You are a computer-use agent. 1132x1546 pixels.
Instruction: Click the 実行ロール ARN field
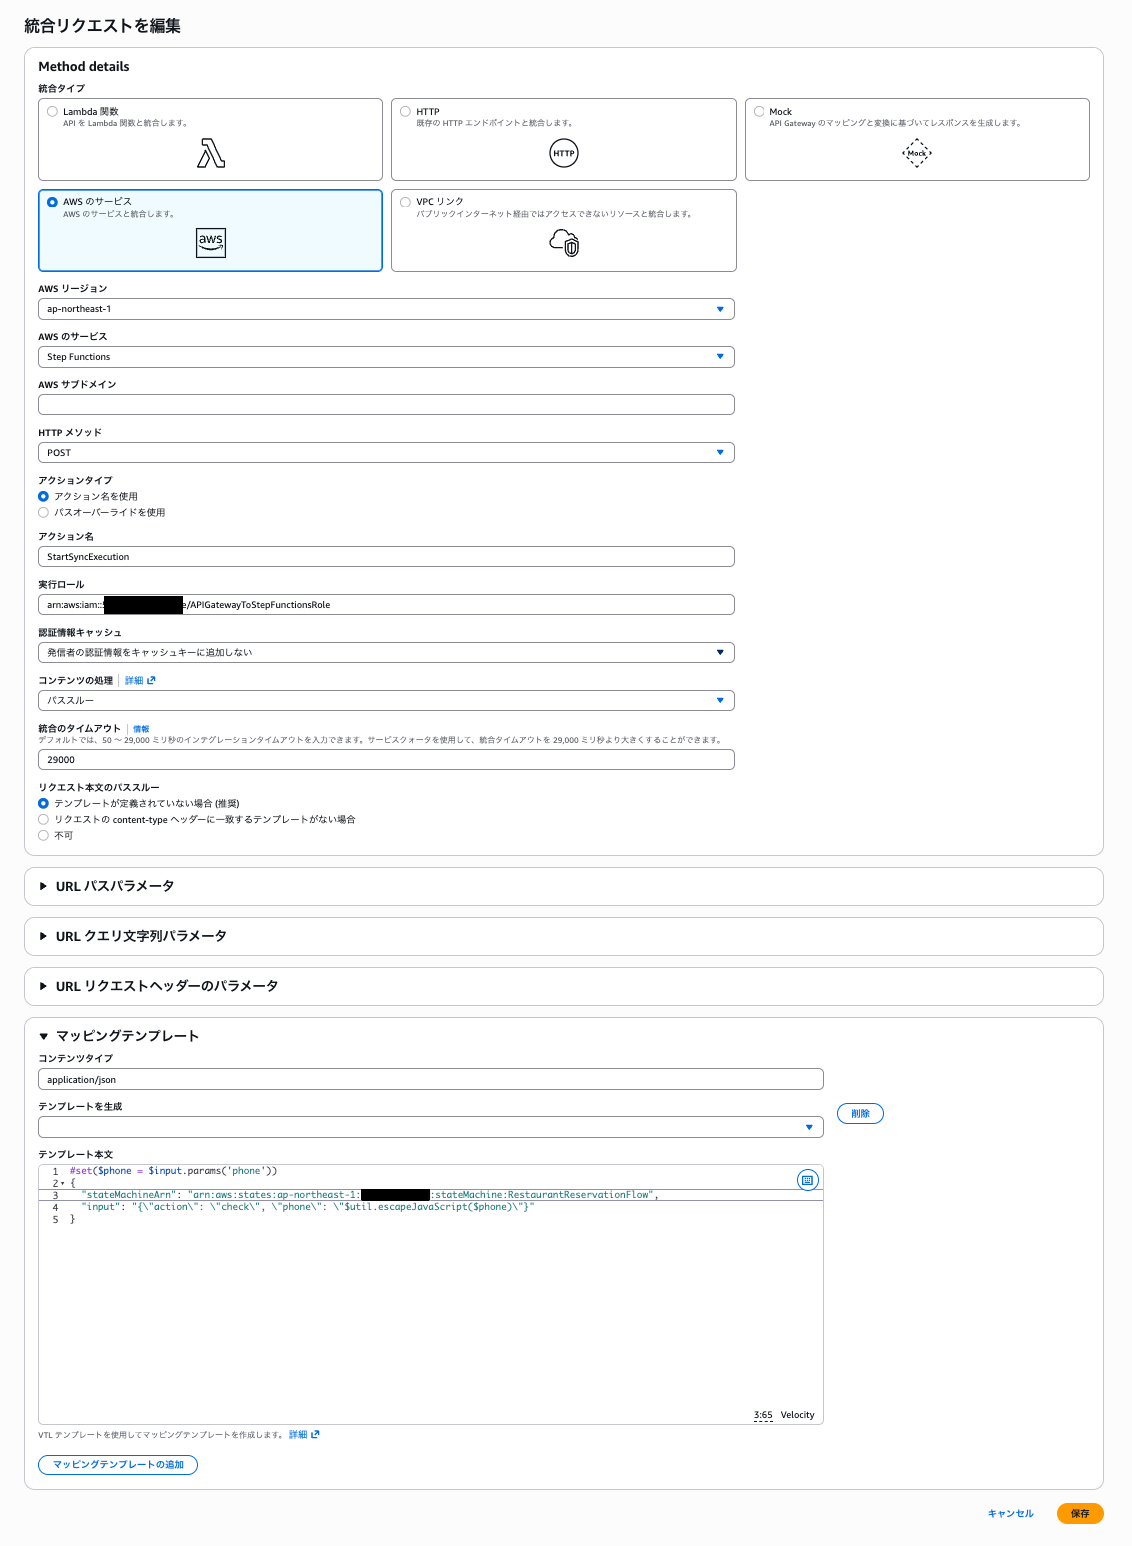coord(386,604)
